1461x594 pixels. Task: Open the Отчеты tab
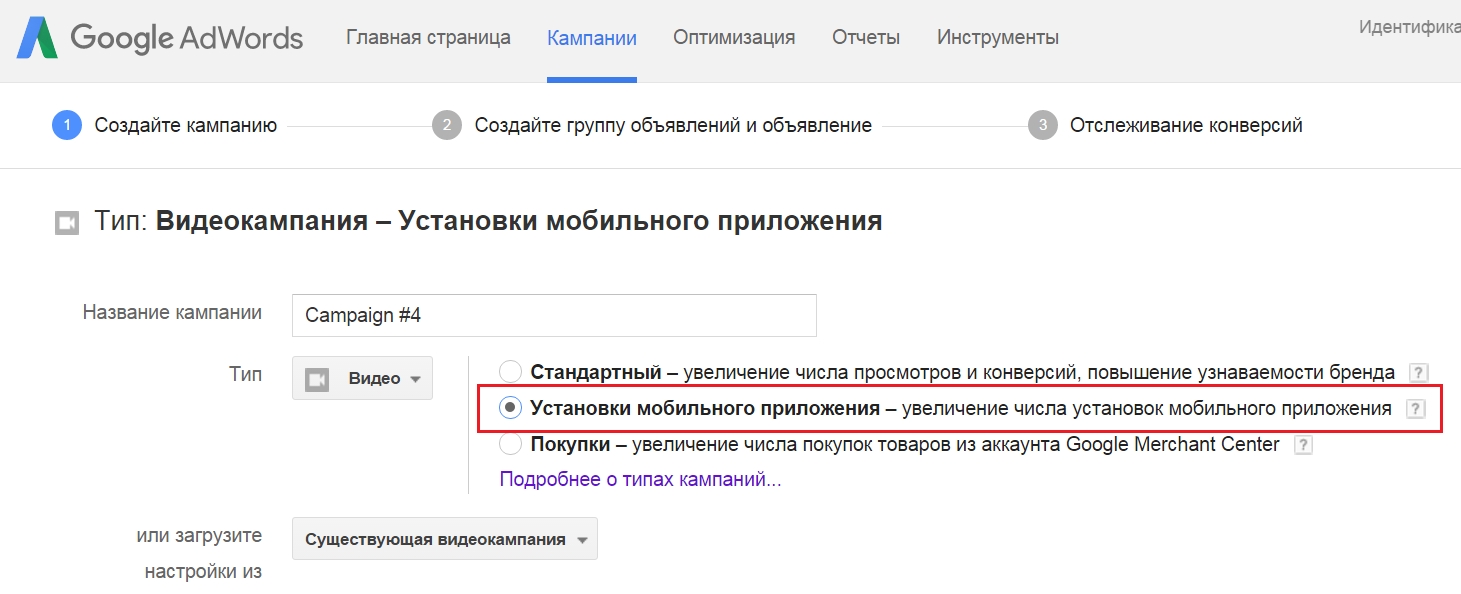866,38
